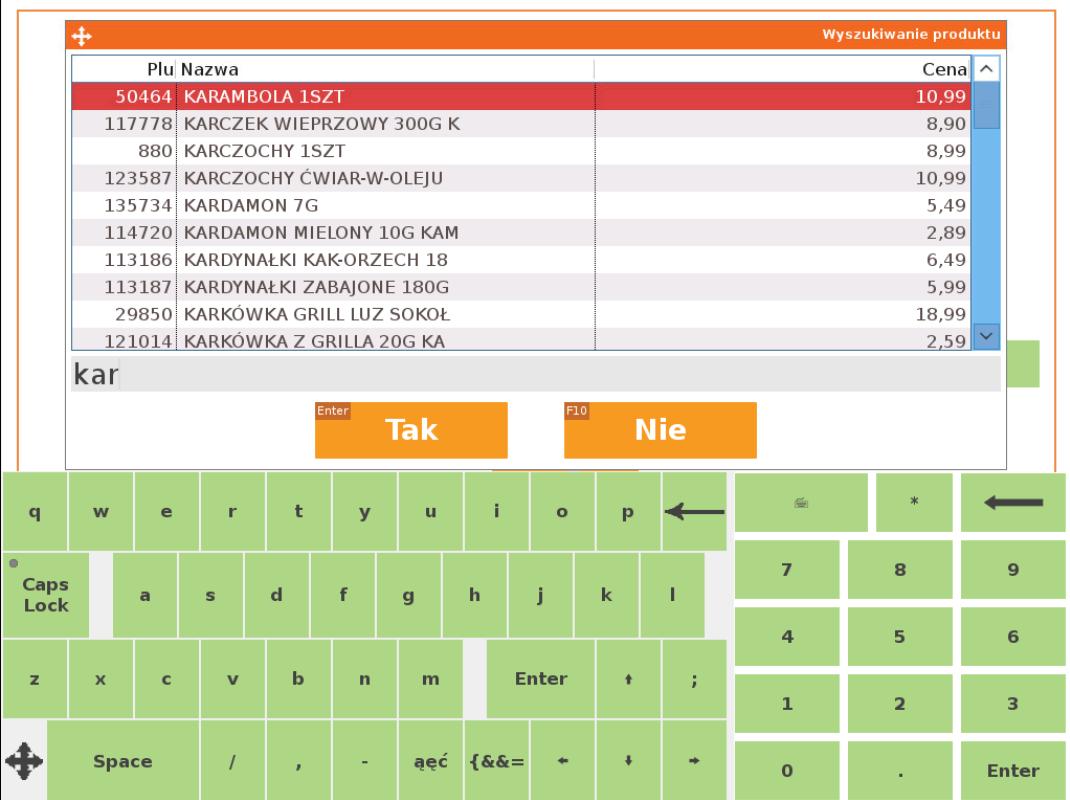
Task: Toggle the symbols layout with the {&&= key
Action: point(497,762)
